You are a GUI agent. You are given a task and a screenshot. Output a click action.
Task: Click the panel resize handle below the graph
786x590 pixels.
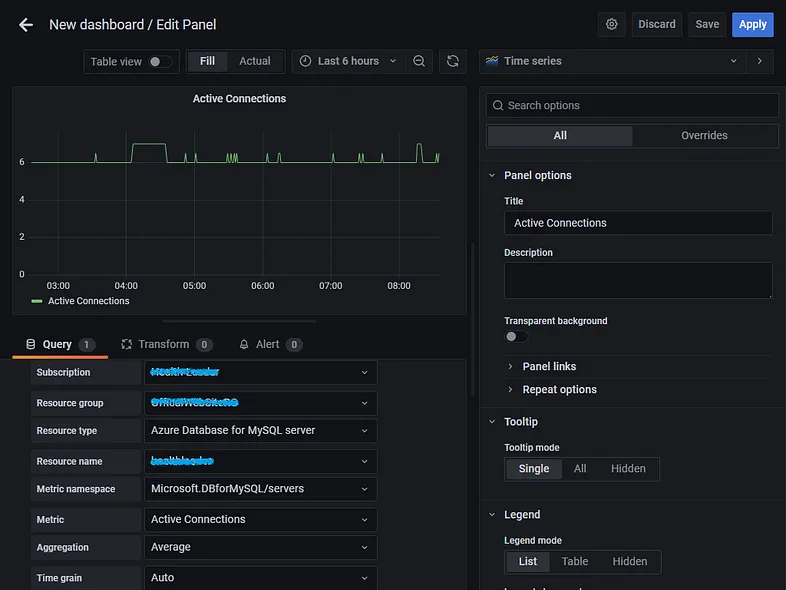[239, 321]
